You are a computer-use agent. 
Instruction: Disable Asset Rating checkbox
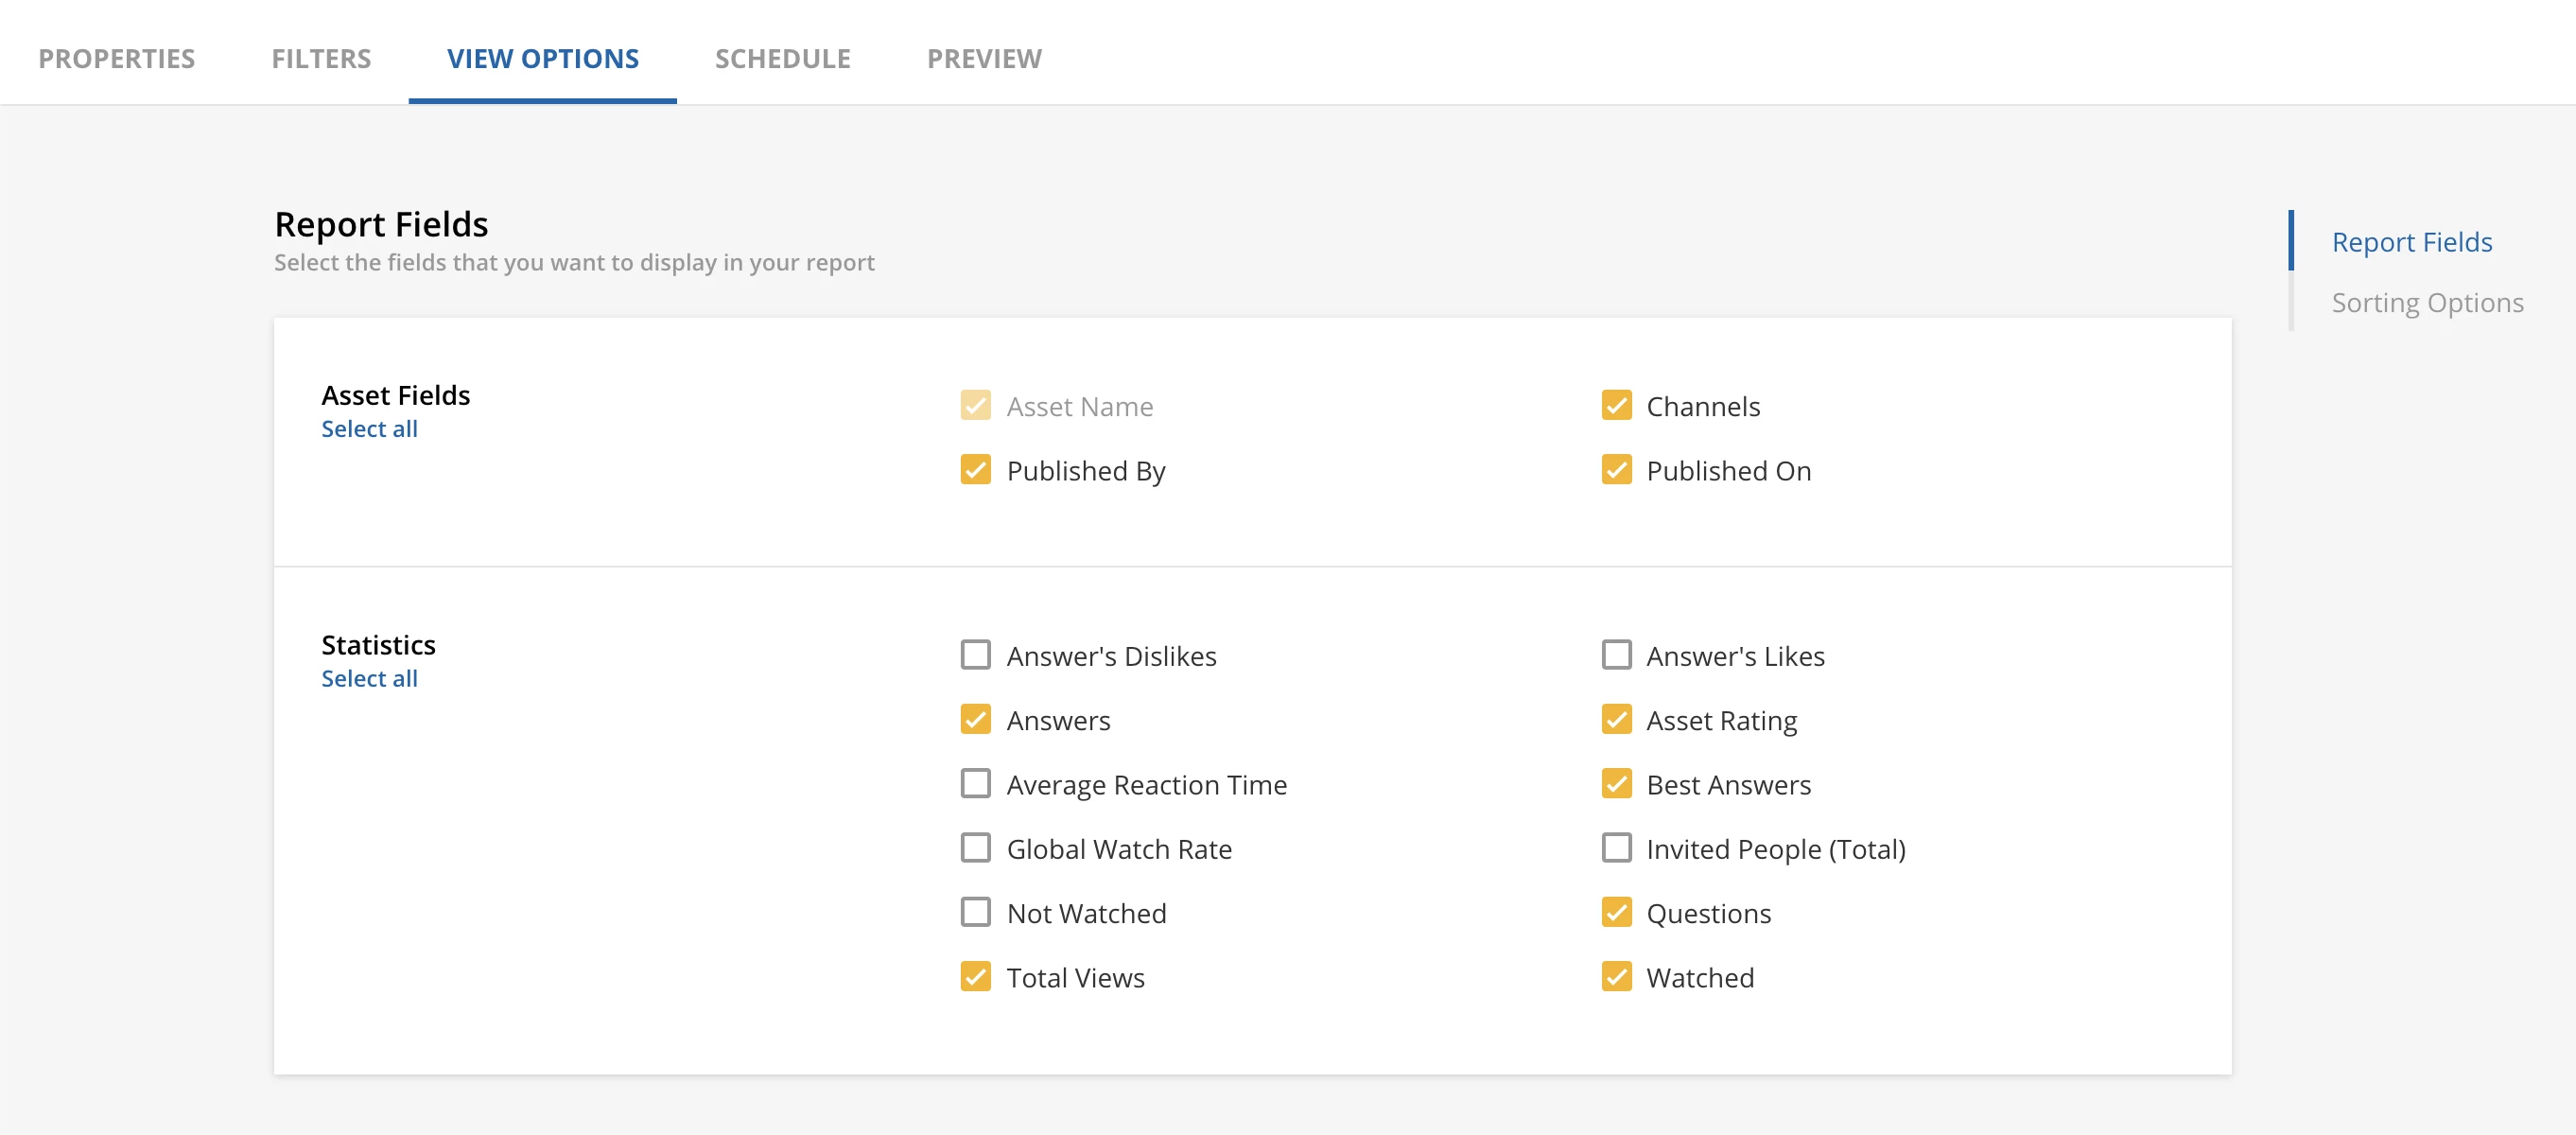point(1616,719)
